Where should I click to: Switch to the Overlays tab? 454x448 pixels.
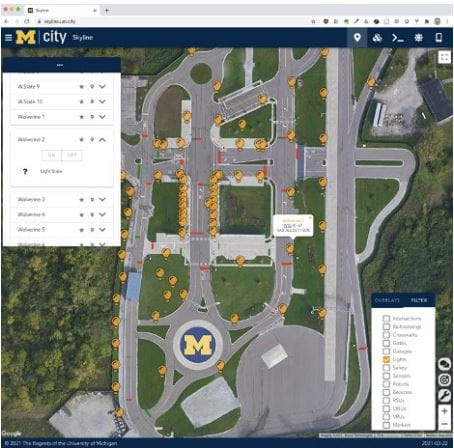[387, 300]
